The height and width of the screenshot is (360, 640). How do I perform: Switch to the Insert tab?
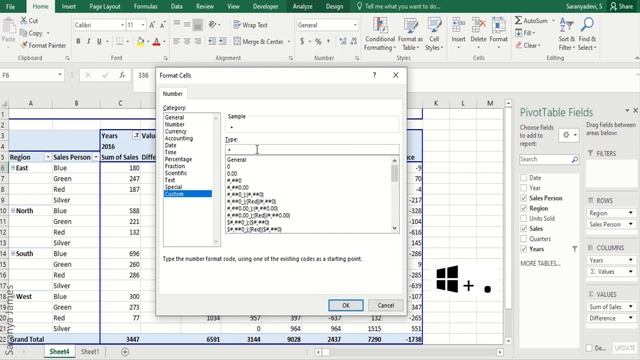pos(69,7)
